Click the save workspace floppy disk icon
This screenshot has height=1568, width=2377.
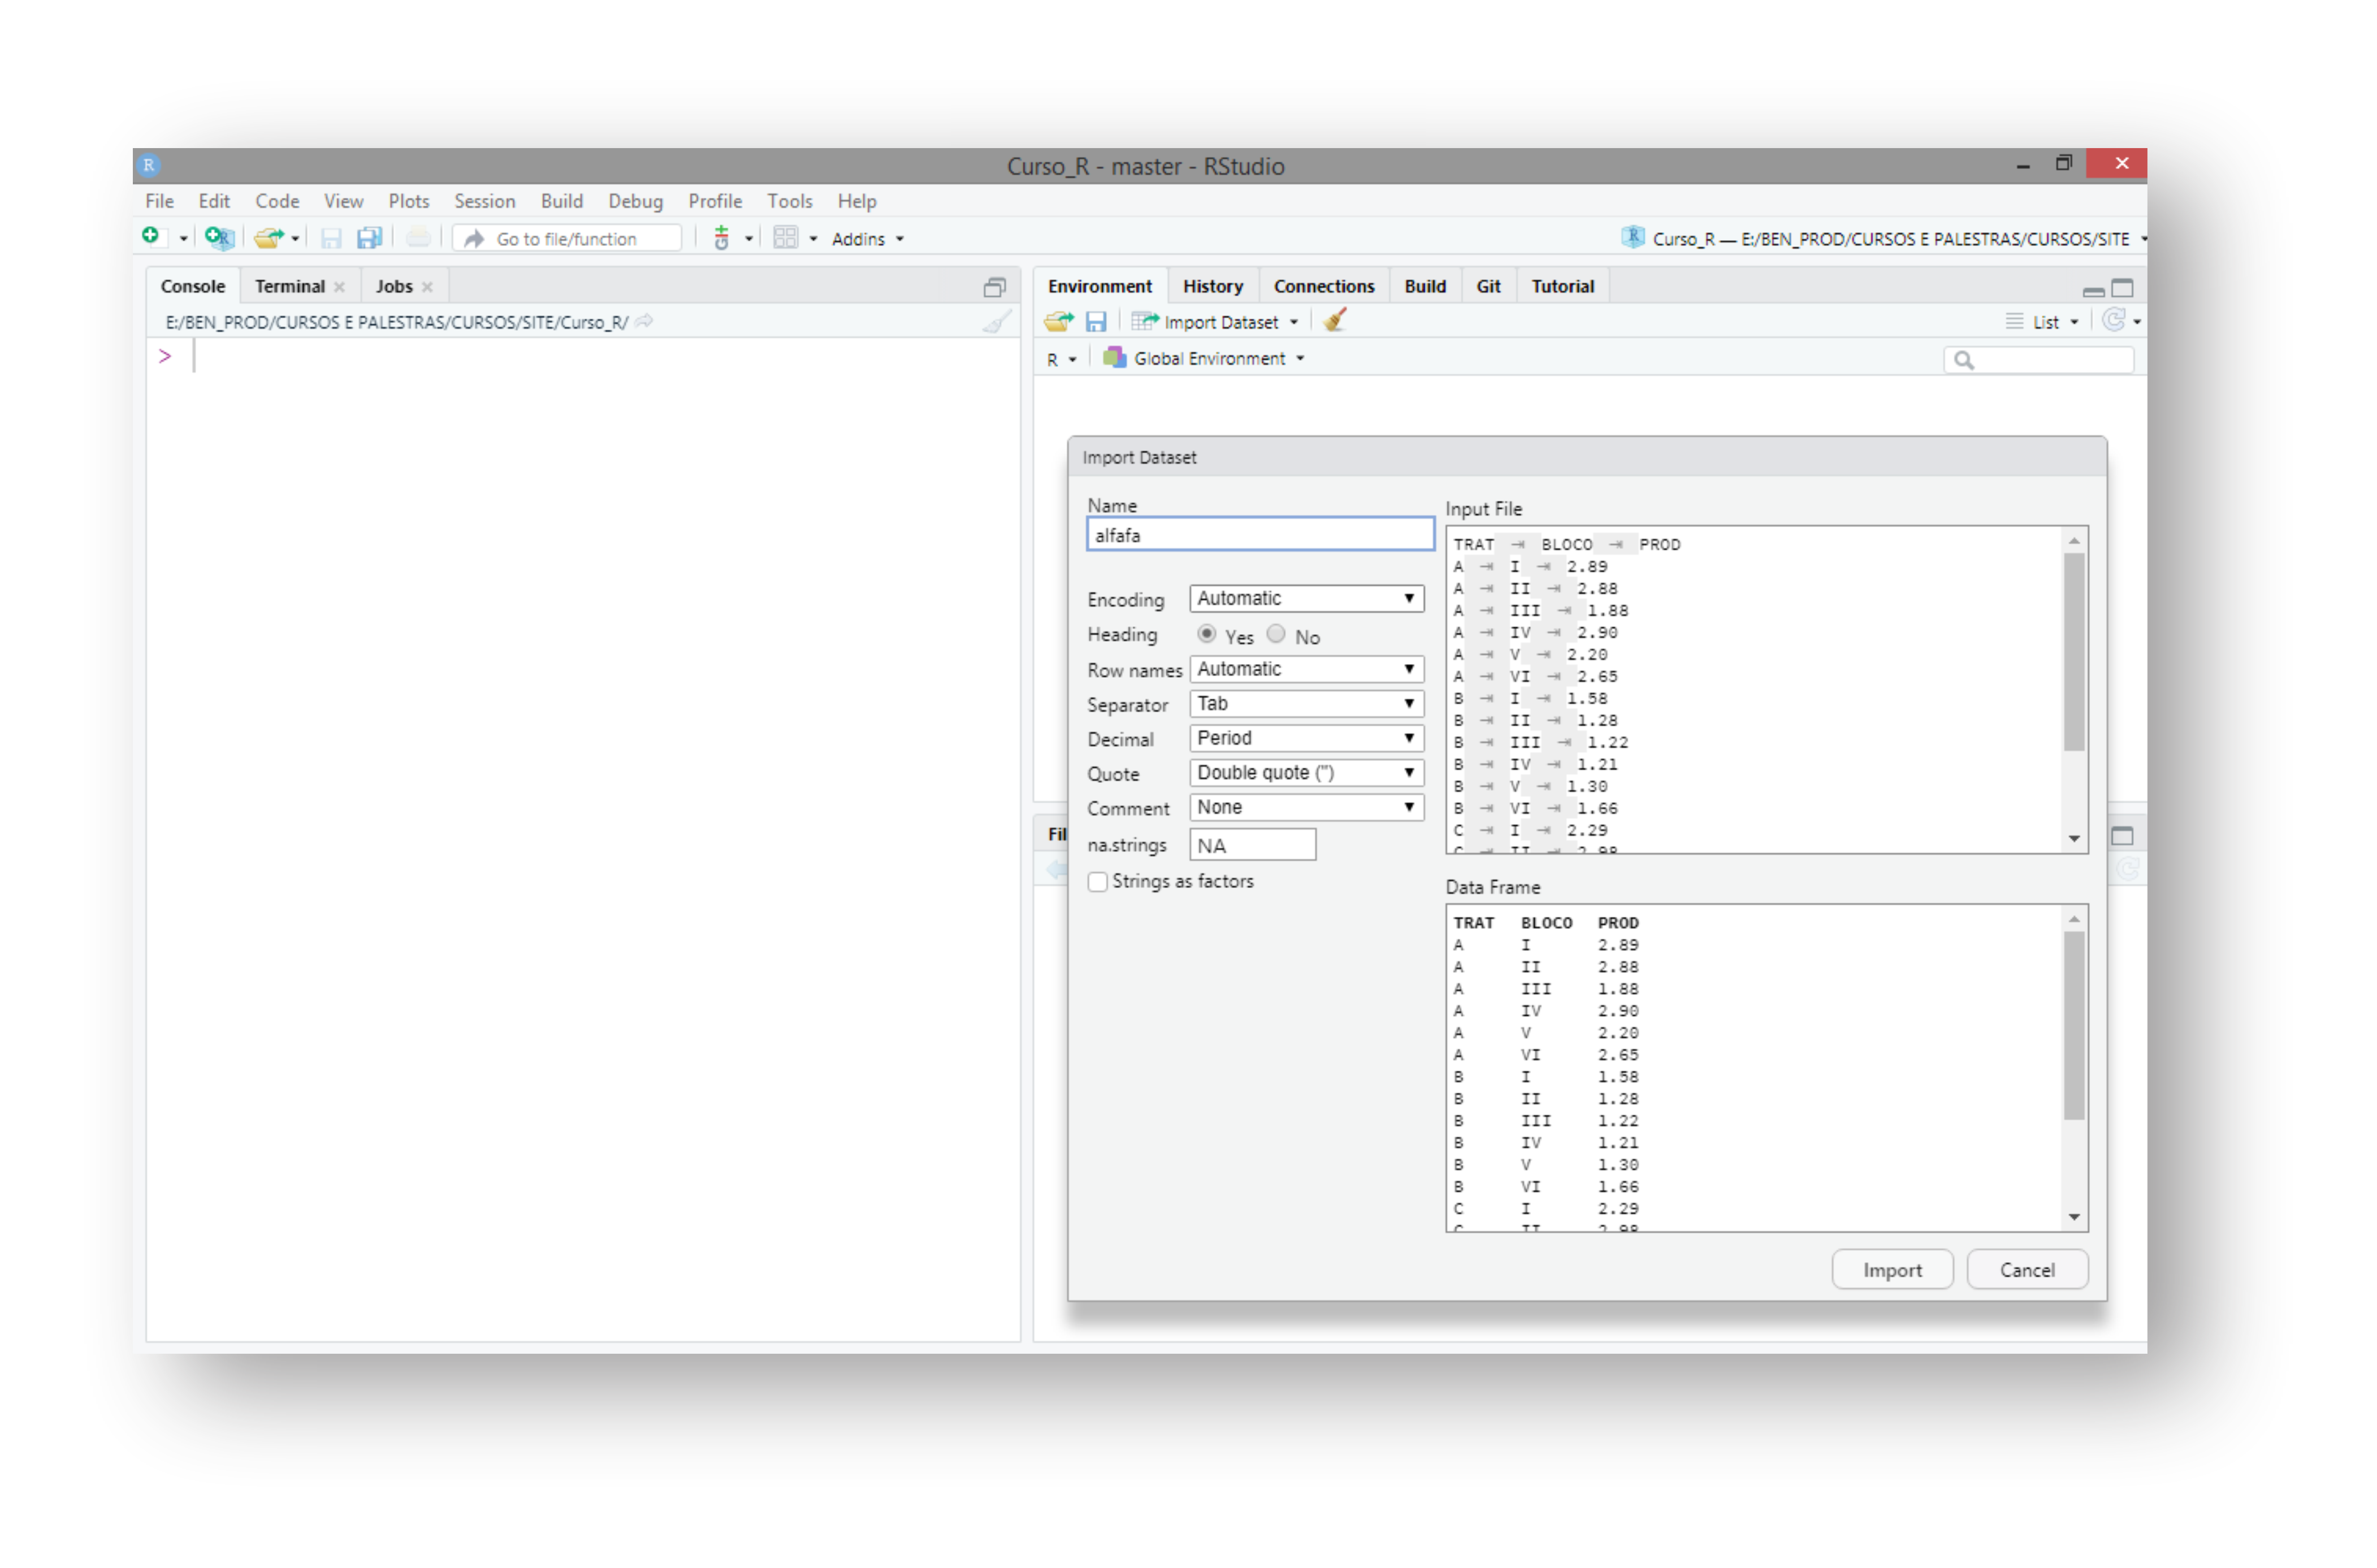tap(1097, 322)
